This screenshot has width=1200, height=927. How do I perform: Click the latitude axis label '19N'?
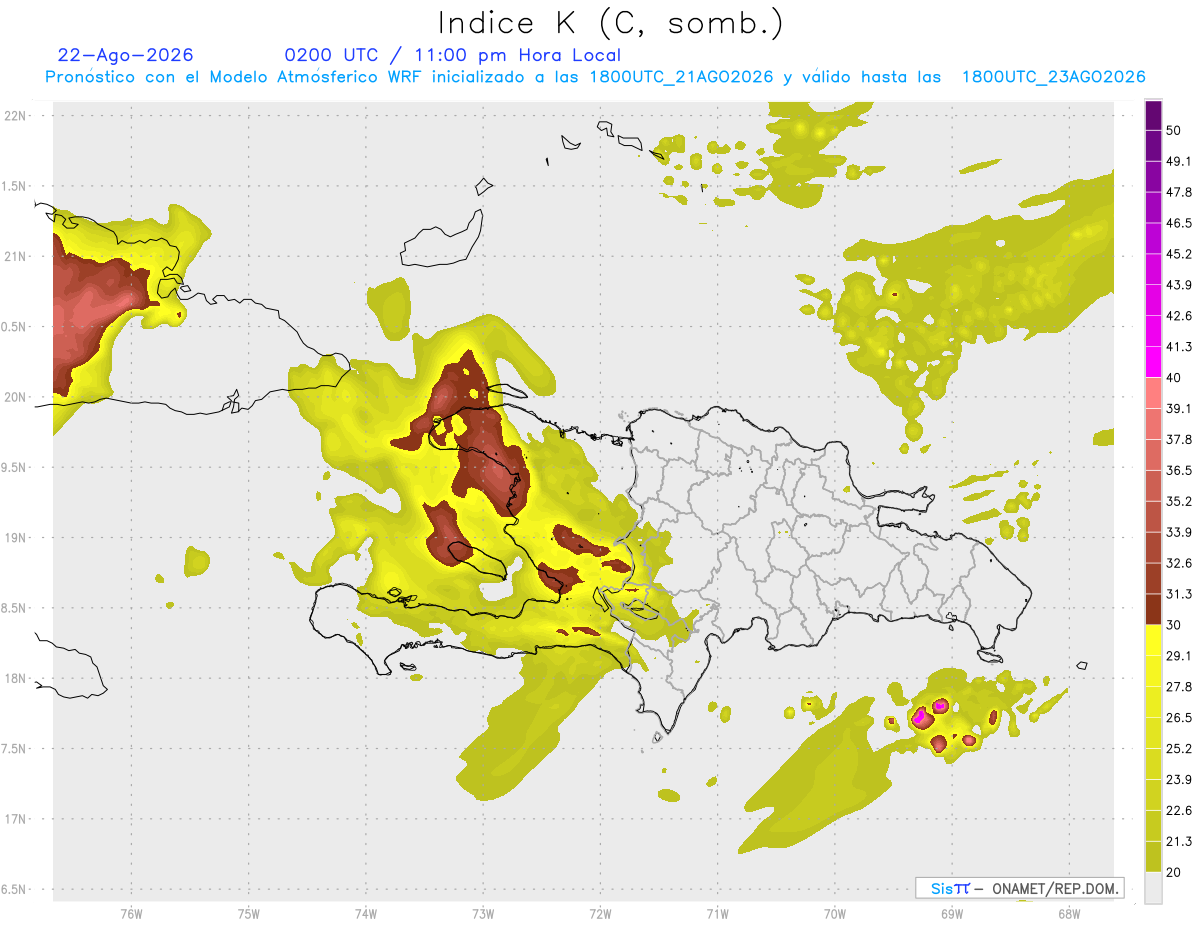tap(17, 538)
